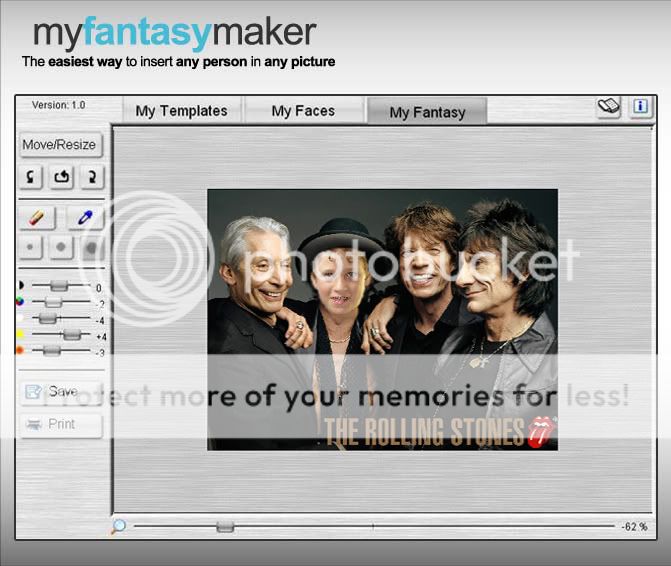Image resolution: width=671 pixels, height=566 pixels.
Task: Adjust the red tone slider showing -3
Action: point(51,350)
